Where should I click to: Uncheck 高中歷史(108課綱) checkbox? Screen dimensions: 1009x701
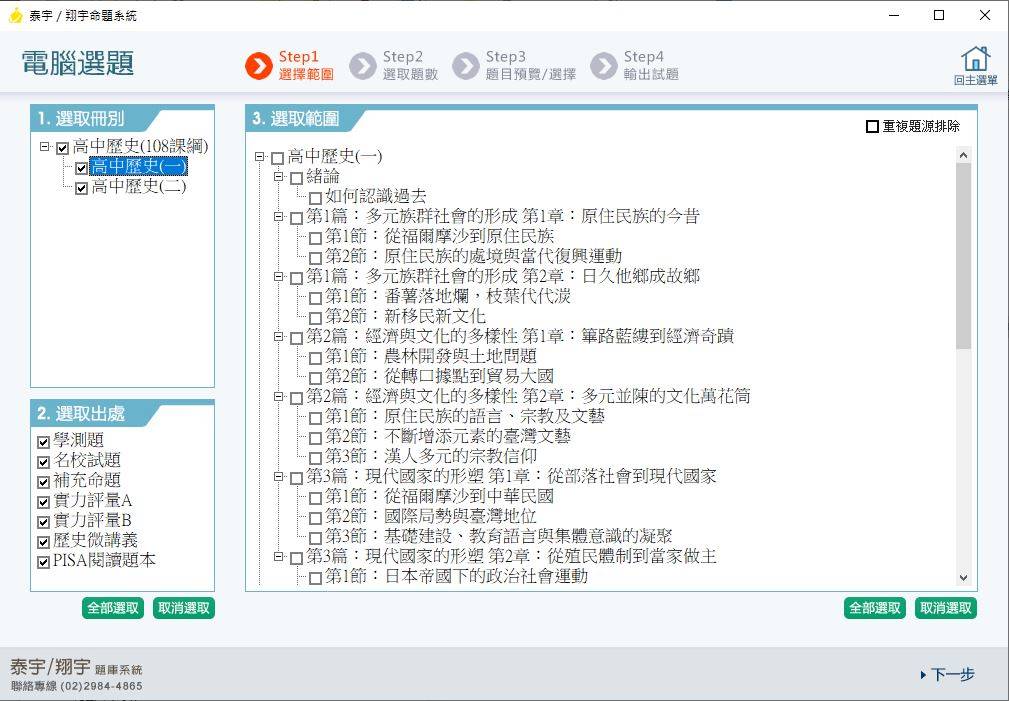click(x=62, y=148)
